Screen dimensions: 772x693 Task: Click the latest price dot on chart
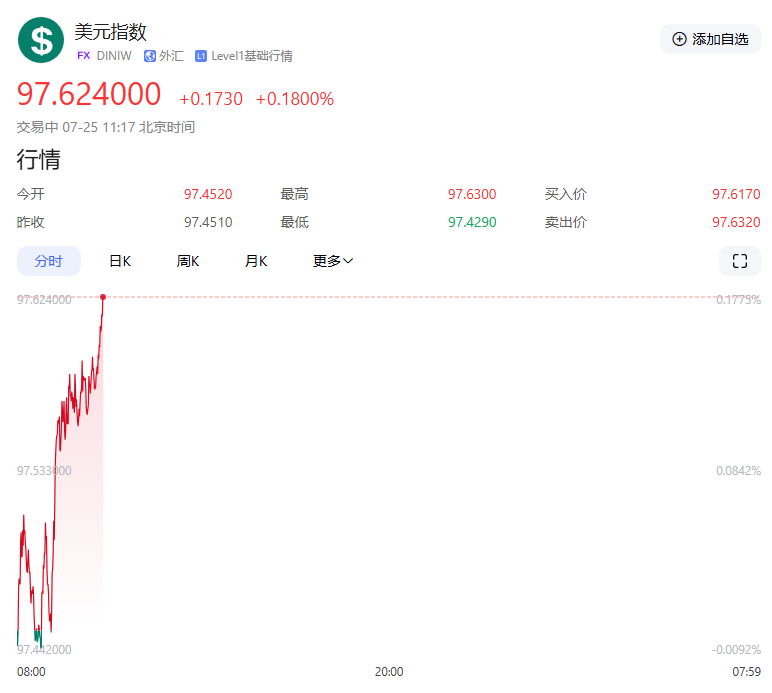(x=103, y=297)
